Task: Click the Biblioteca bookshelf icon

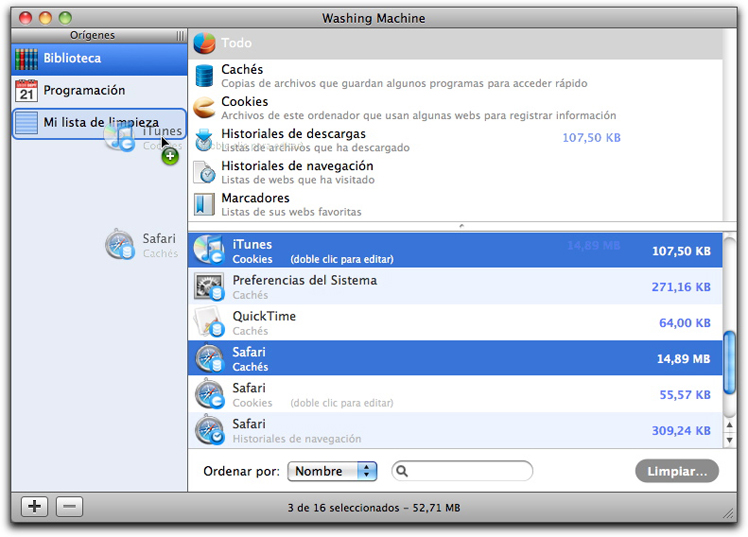Action: coord(26,59)
